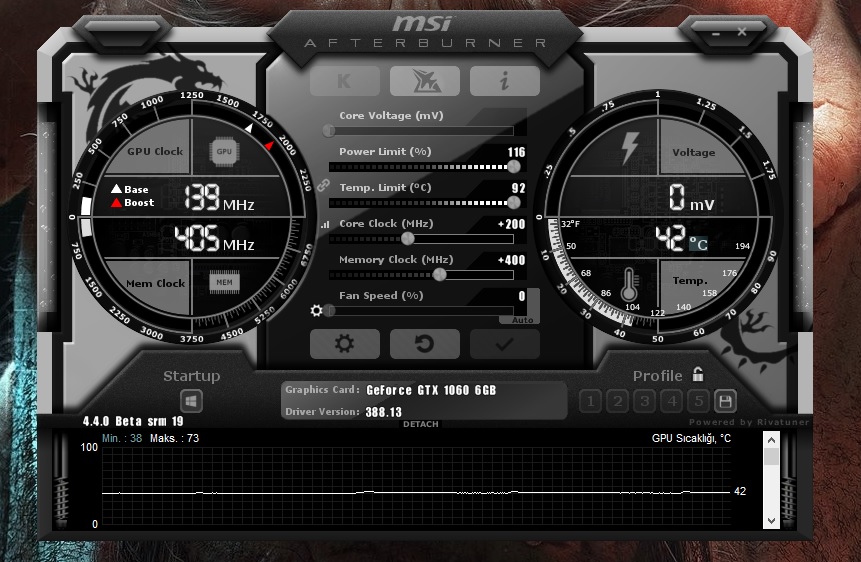Click the Temp. Limit value 92
861x562 pixels.
[518, 188]
